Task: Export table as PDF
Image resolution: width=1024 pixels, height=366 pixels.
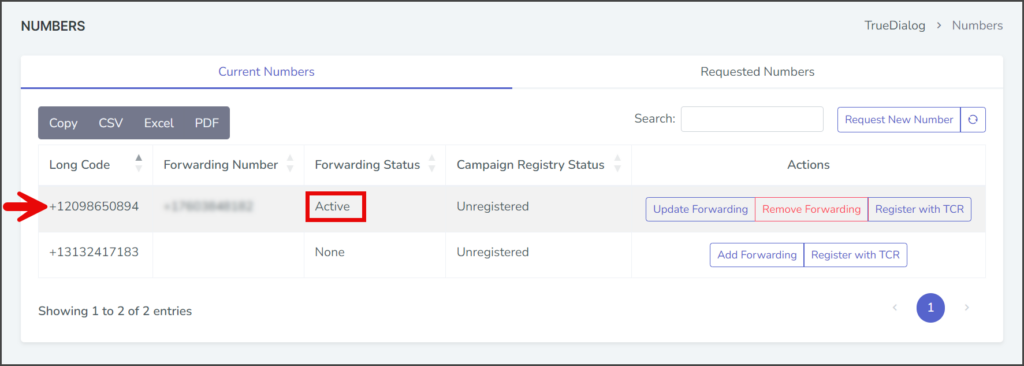Action: click(x=207, y=123)
